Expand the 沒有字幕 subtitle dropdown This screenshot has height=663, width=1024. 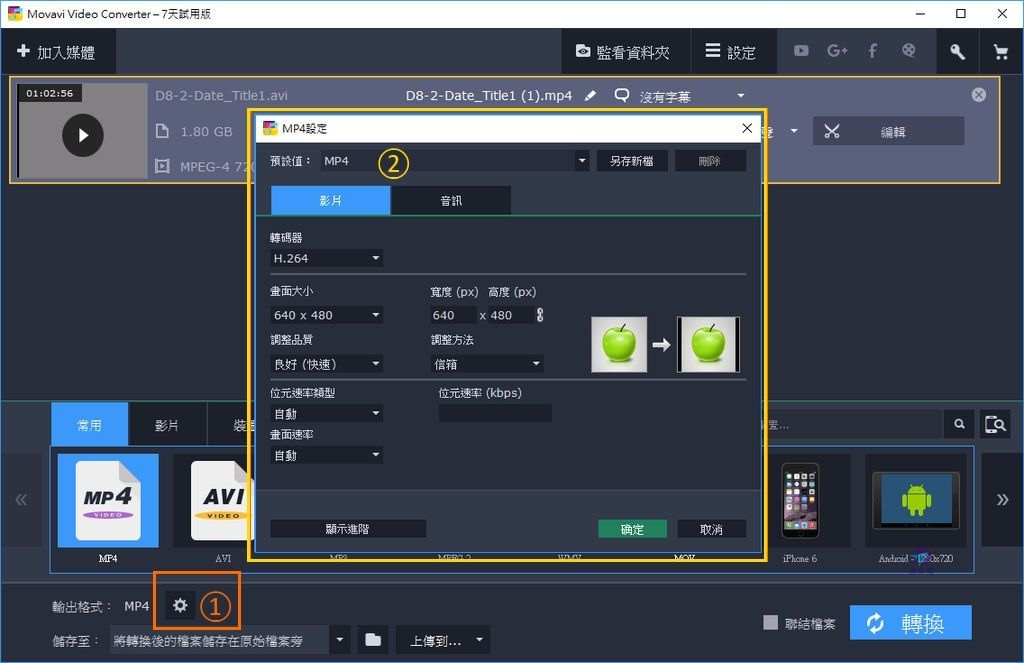[x=741, y=96]
